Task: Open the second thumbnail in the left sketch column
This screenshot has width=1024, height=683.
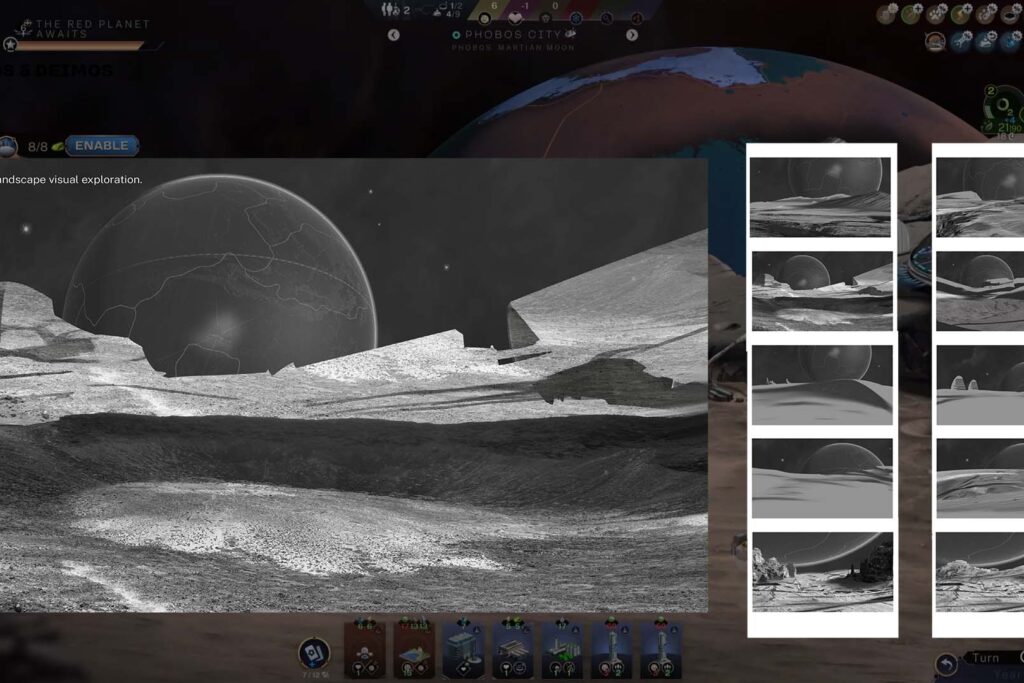Action: click(822, 291)
